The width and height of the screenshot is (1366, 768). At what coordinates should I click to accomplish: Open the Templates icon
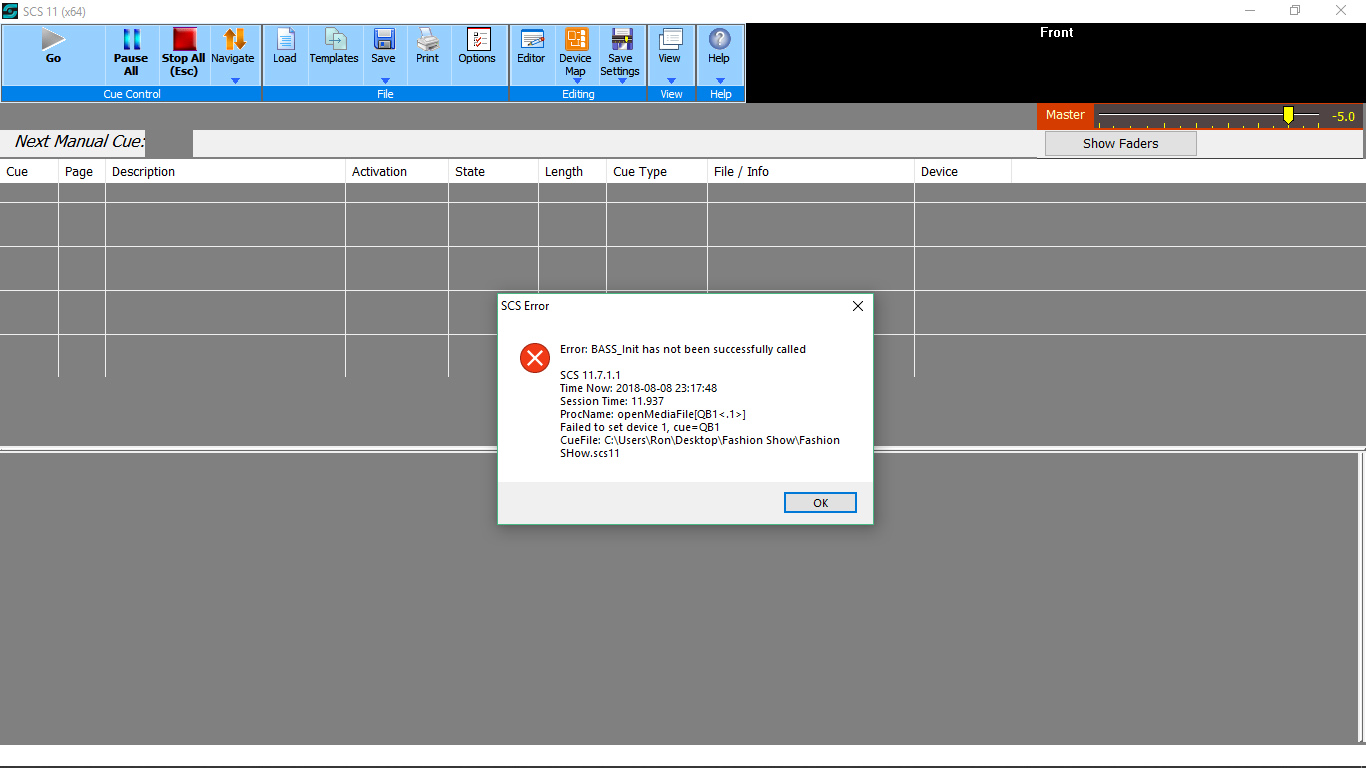334,40
